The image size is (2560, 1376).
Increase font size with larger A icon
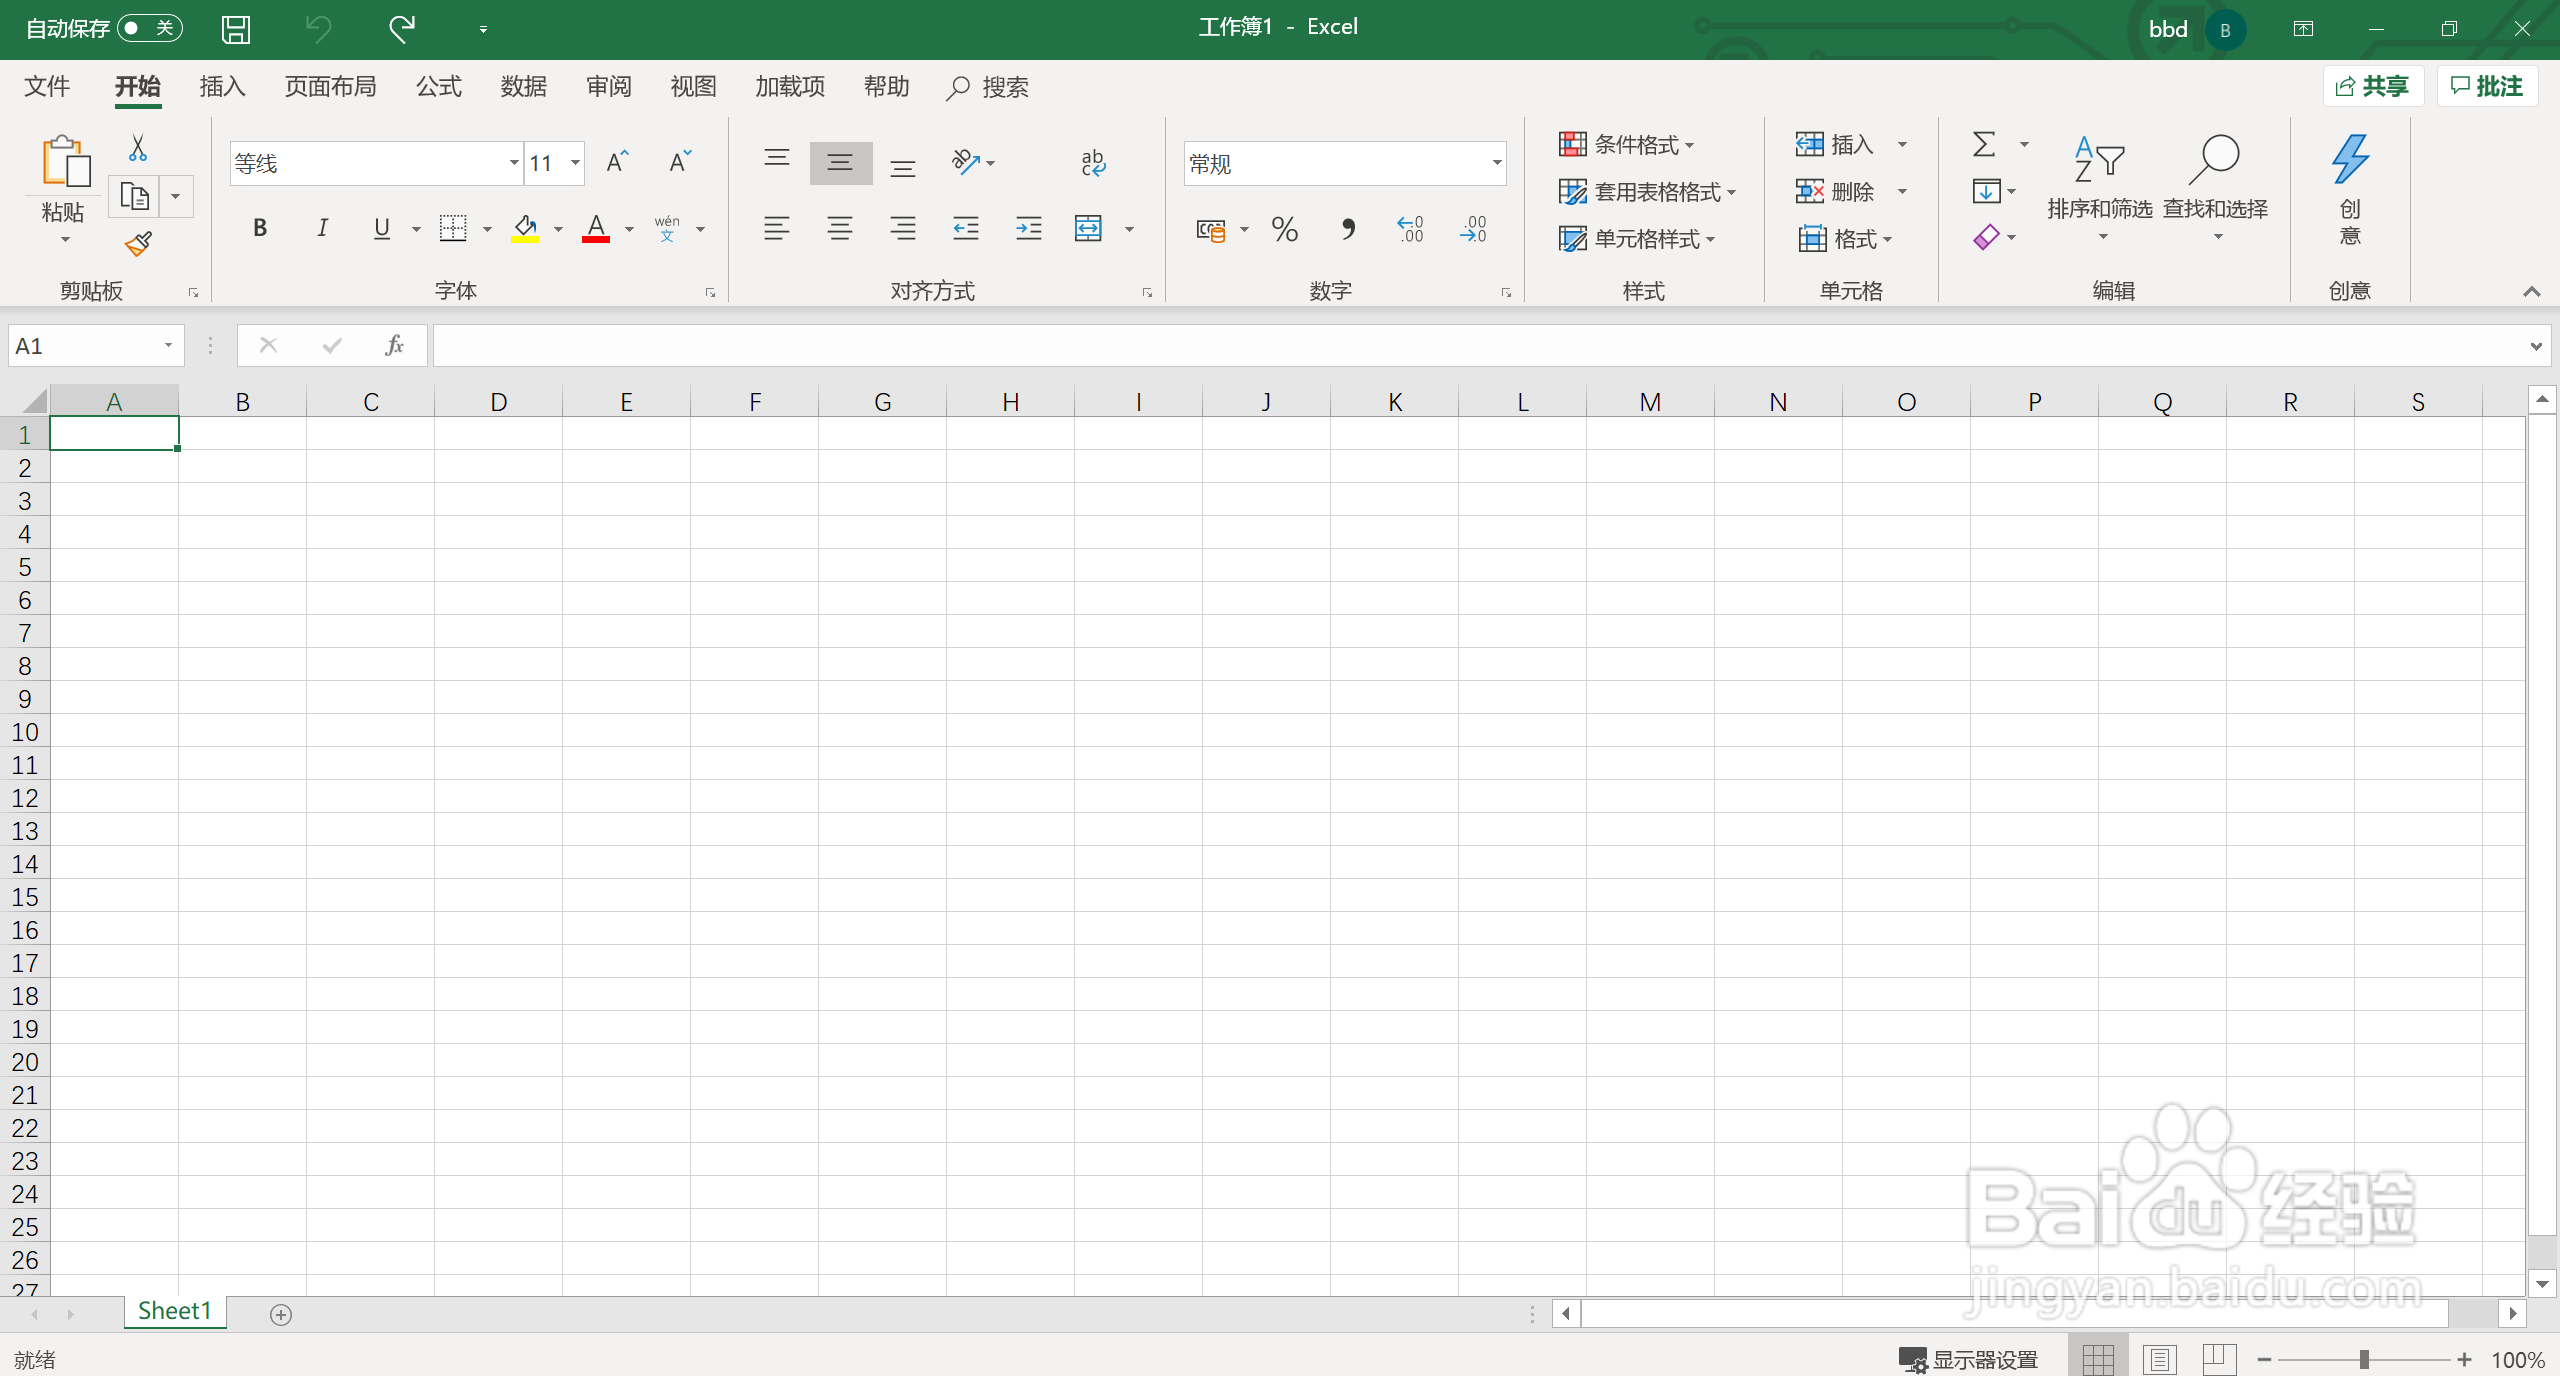click(618, 162)
